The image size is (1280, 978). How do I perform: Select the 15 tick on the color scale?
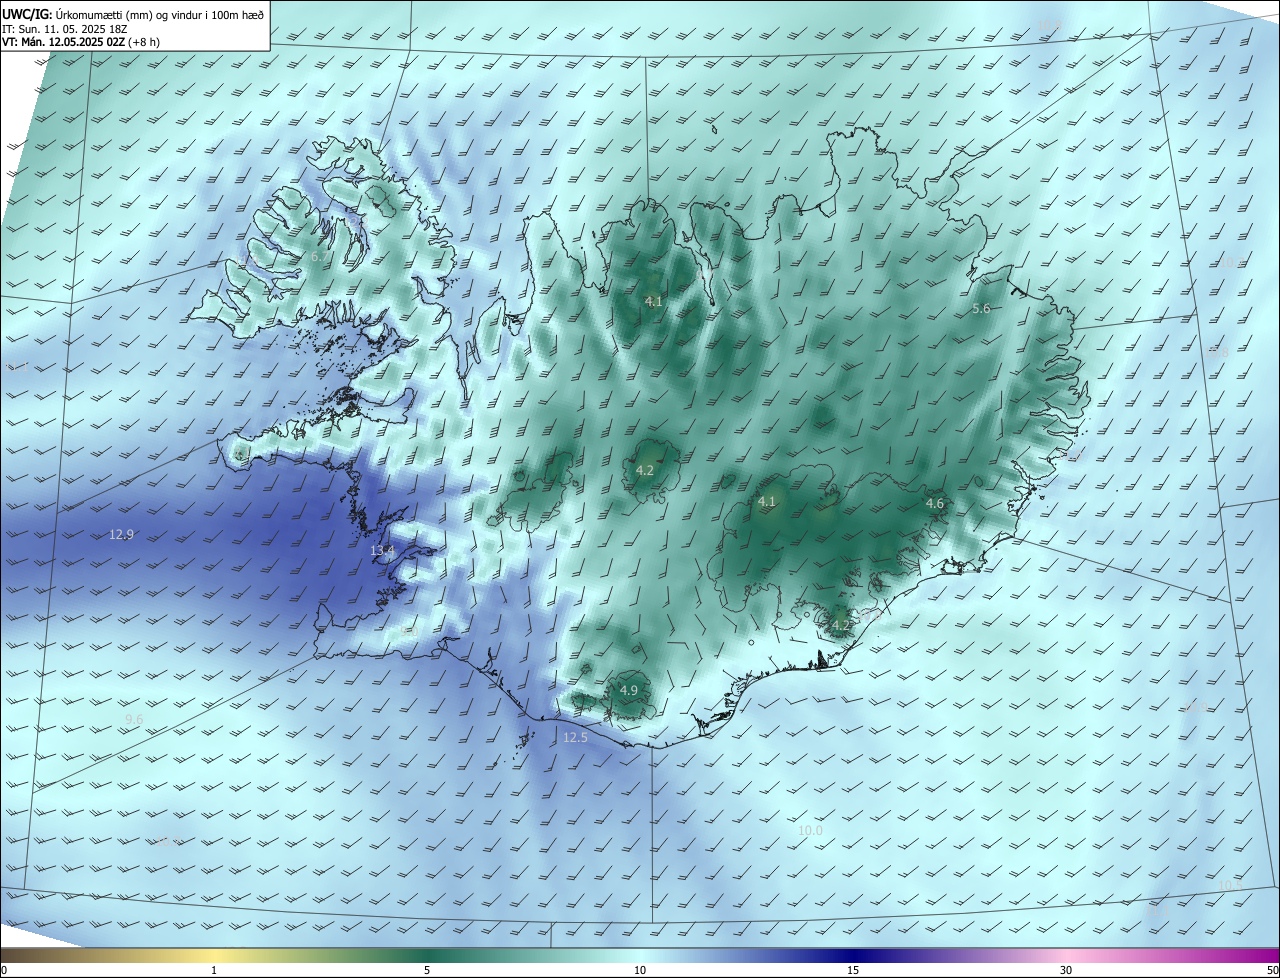(853, 970)
